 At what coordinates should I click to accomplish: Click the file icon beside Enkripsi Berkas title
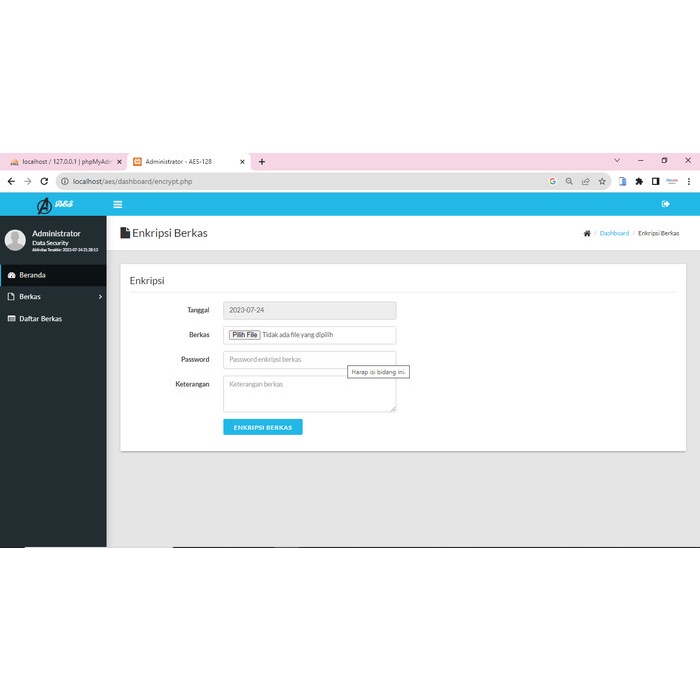click(x=125, y=233)
